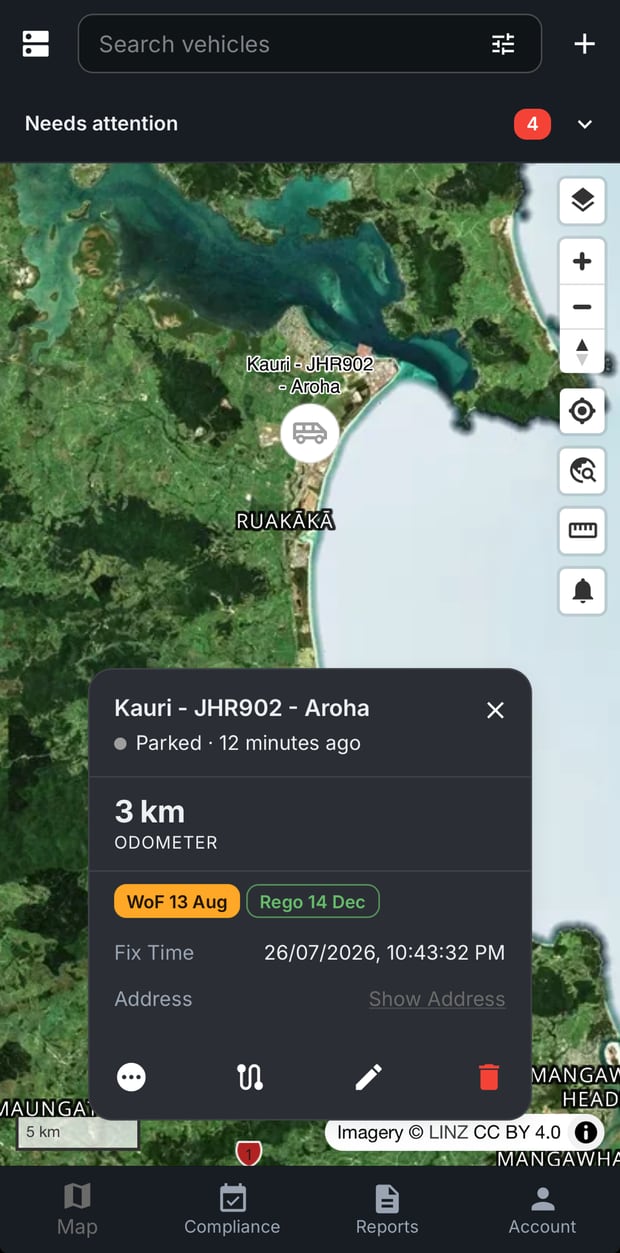Viewport: 620px width, 1253px height.
Task: Open the globe search map tool
Action: pos(582,470)
